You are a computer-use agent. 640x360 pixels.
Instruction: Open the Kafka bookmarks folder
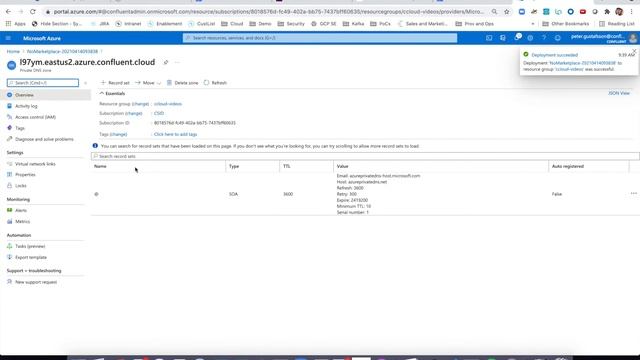point(353,24)
